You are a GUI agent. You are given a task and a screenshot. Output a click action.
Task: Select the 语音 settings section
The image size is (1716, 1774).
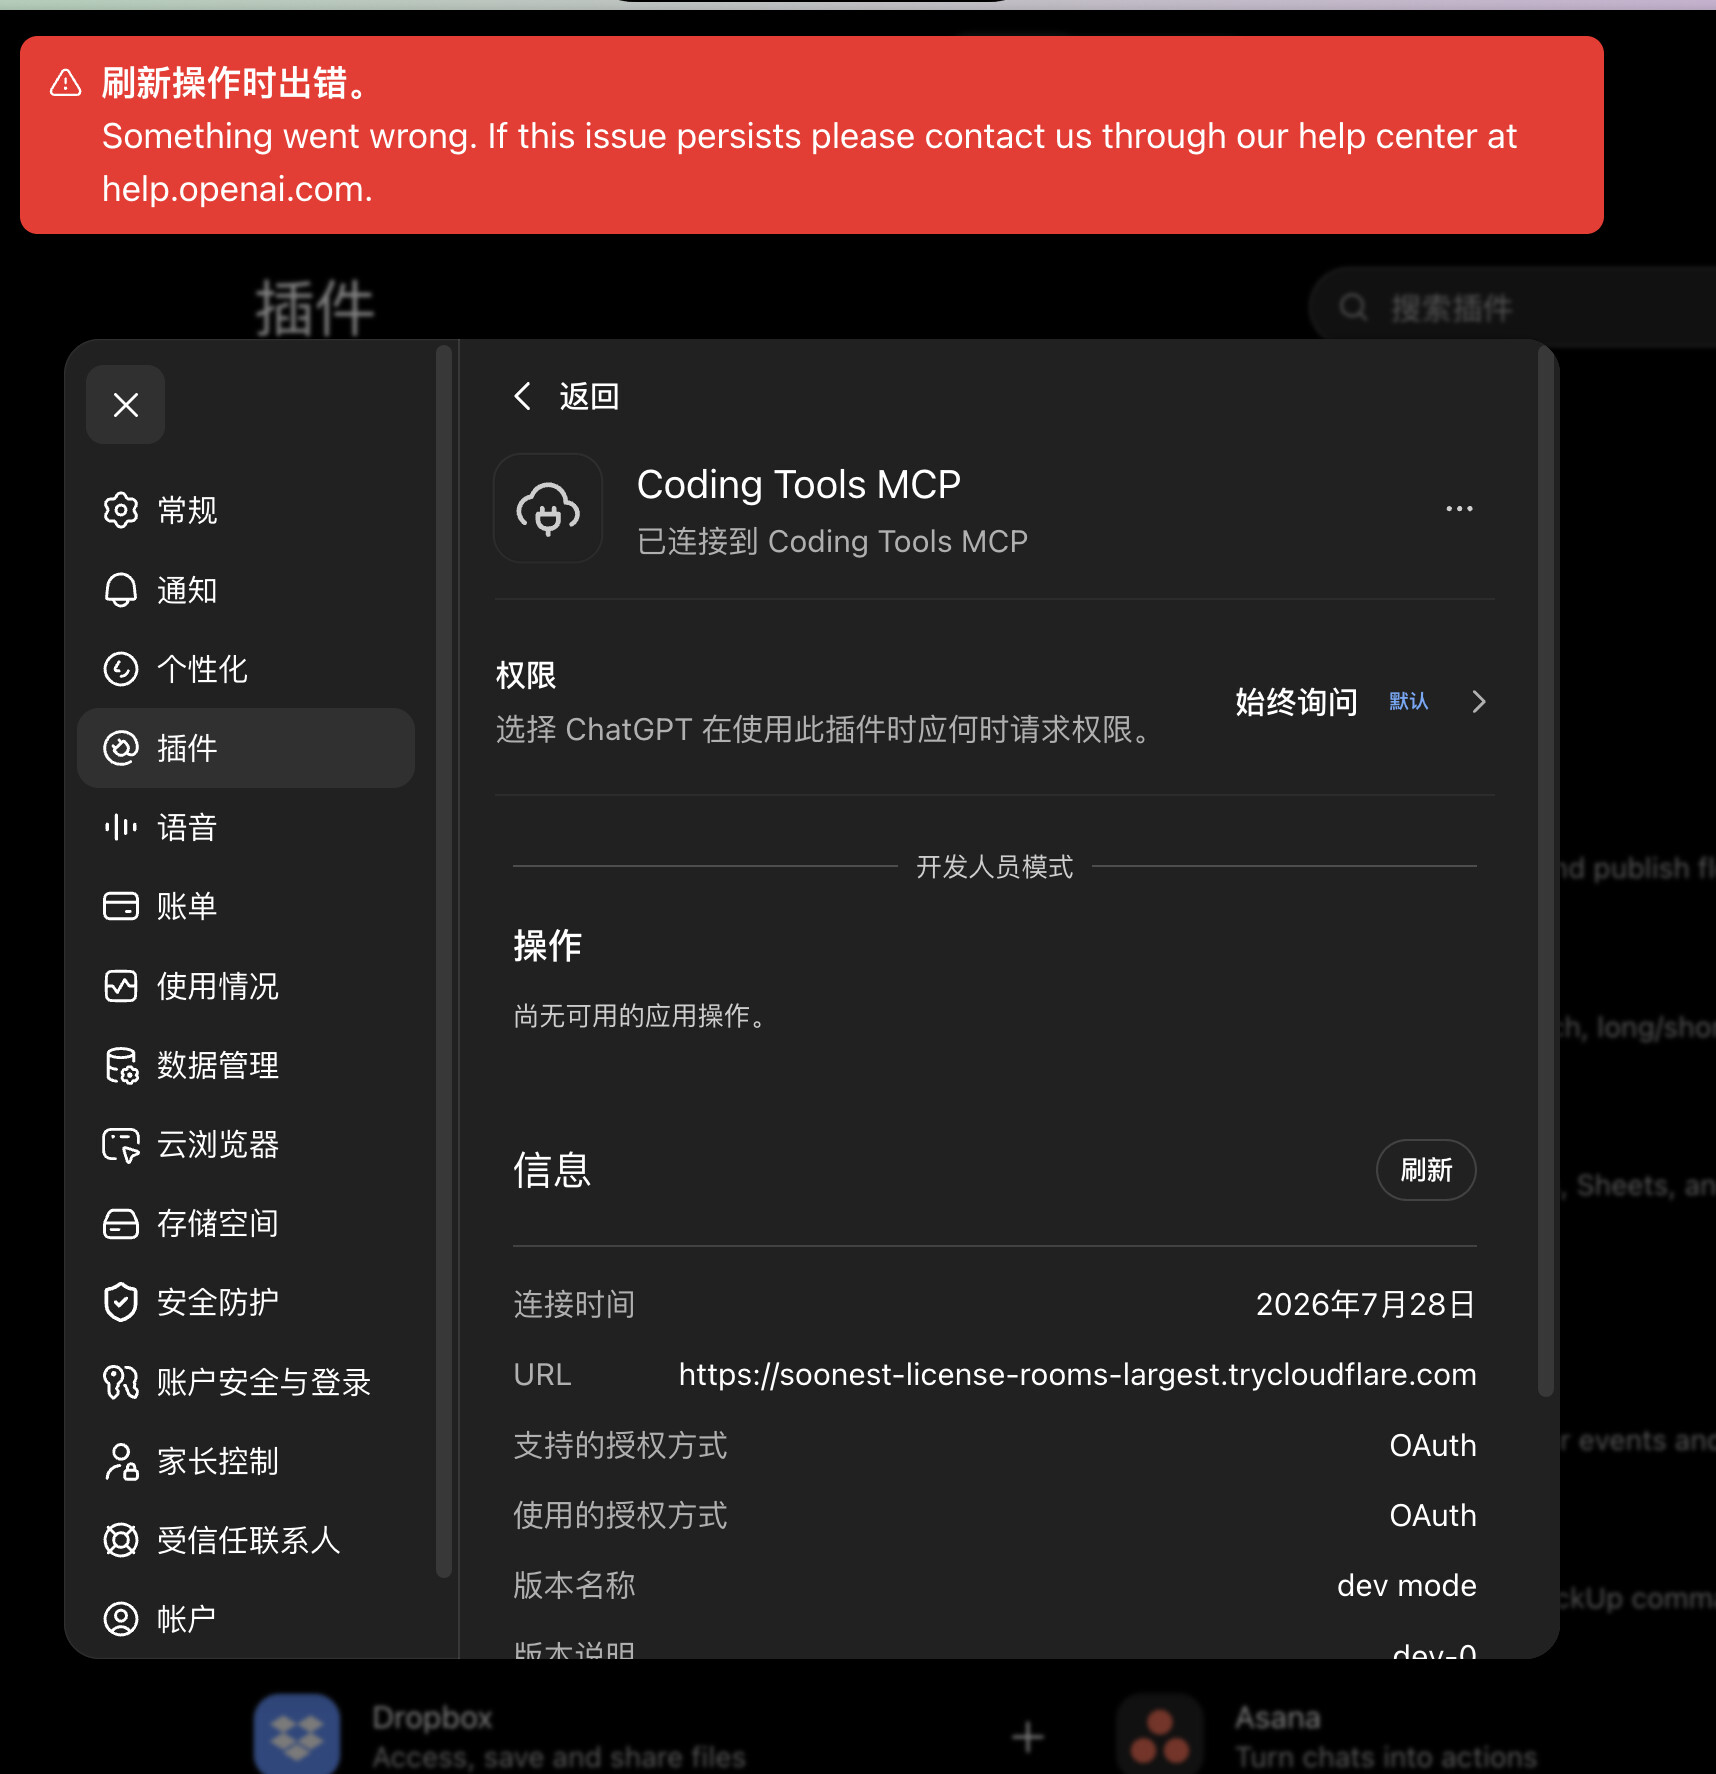coord(246,827)
